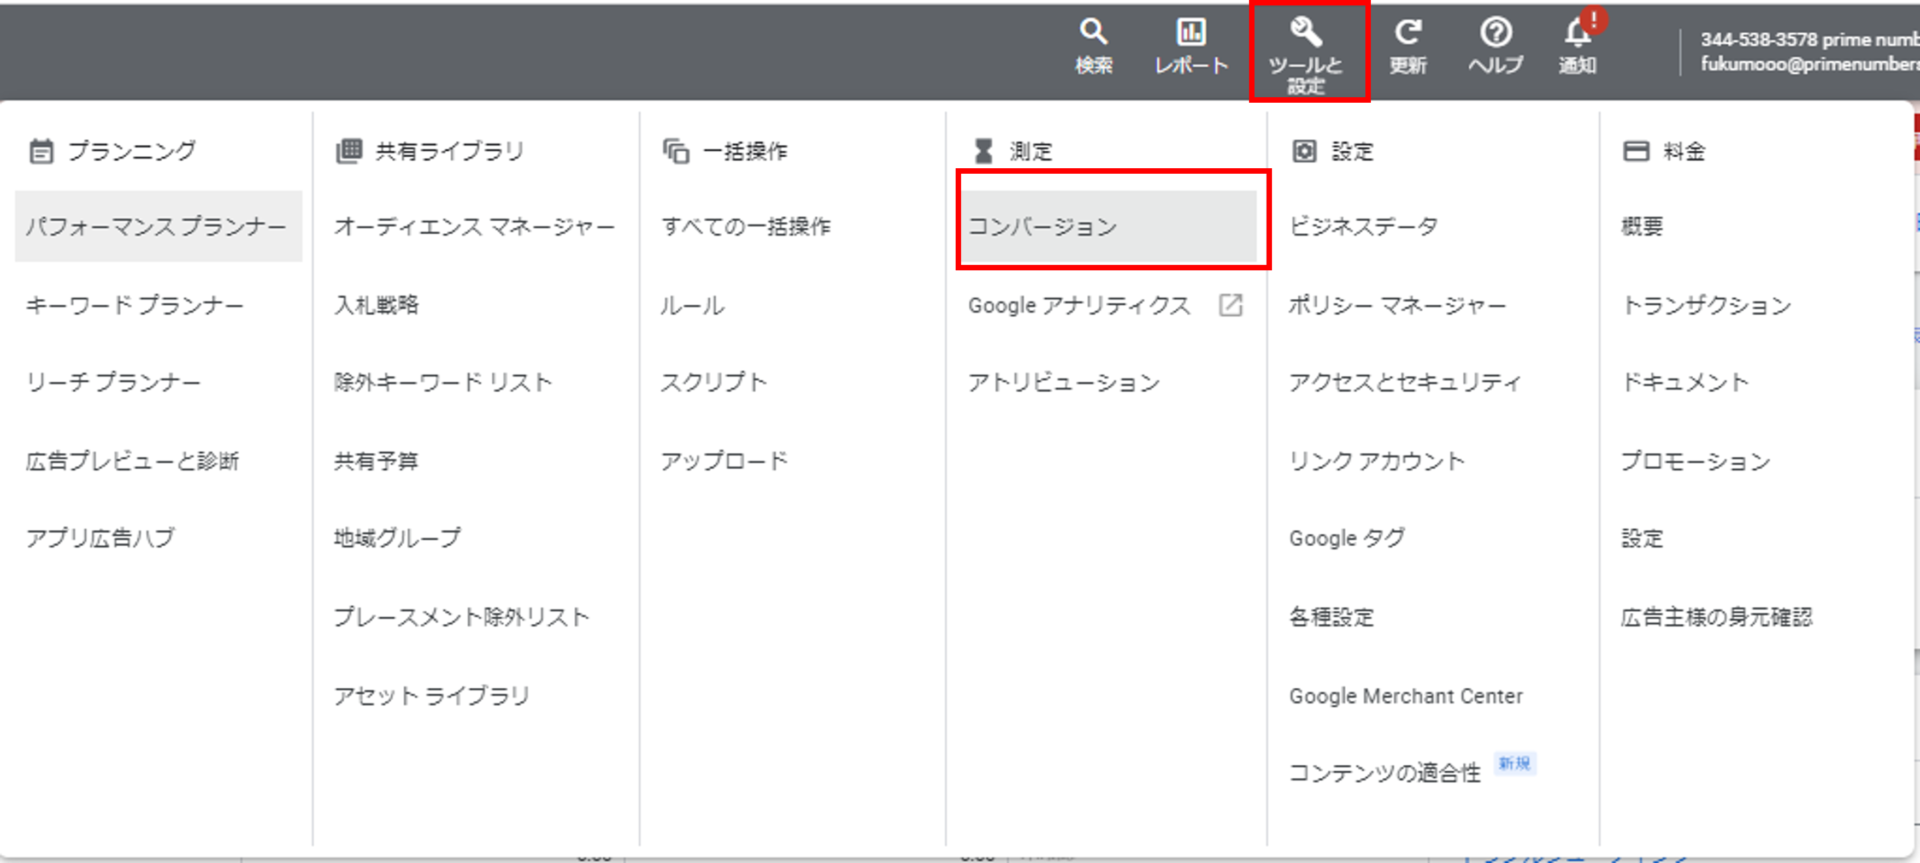The width and height of the screenshot is (1920, 863).
Task: Open リンク アカウント
Action: [1377, 461]
